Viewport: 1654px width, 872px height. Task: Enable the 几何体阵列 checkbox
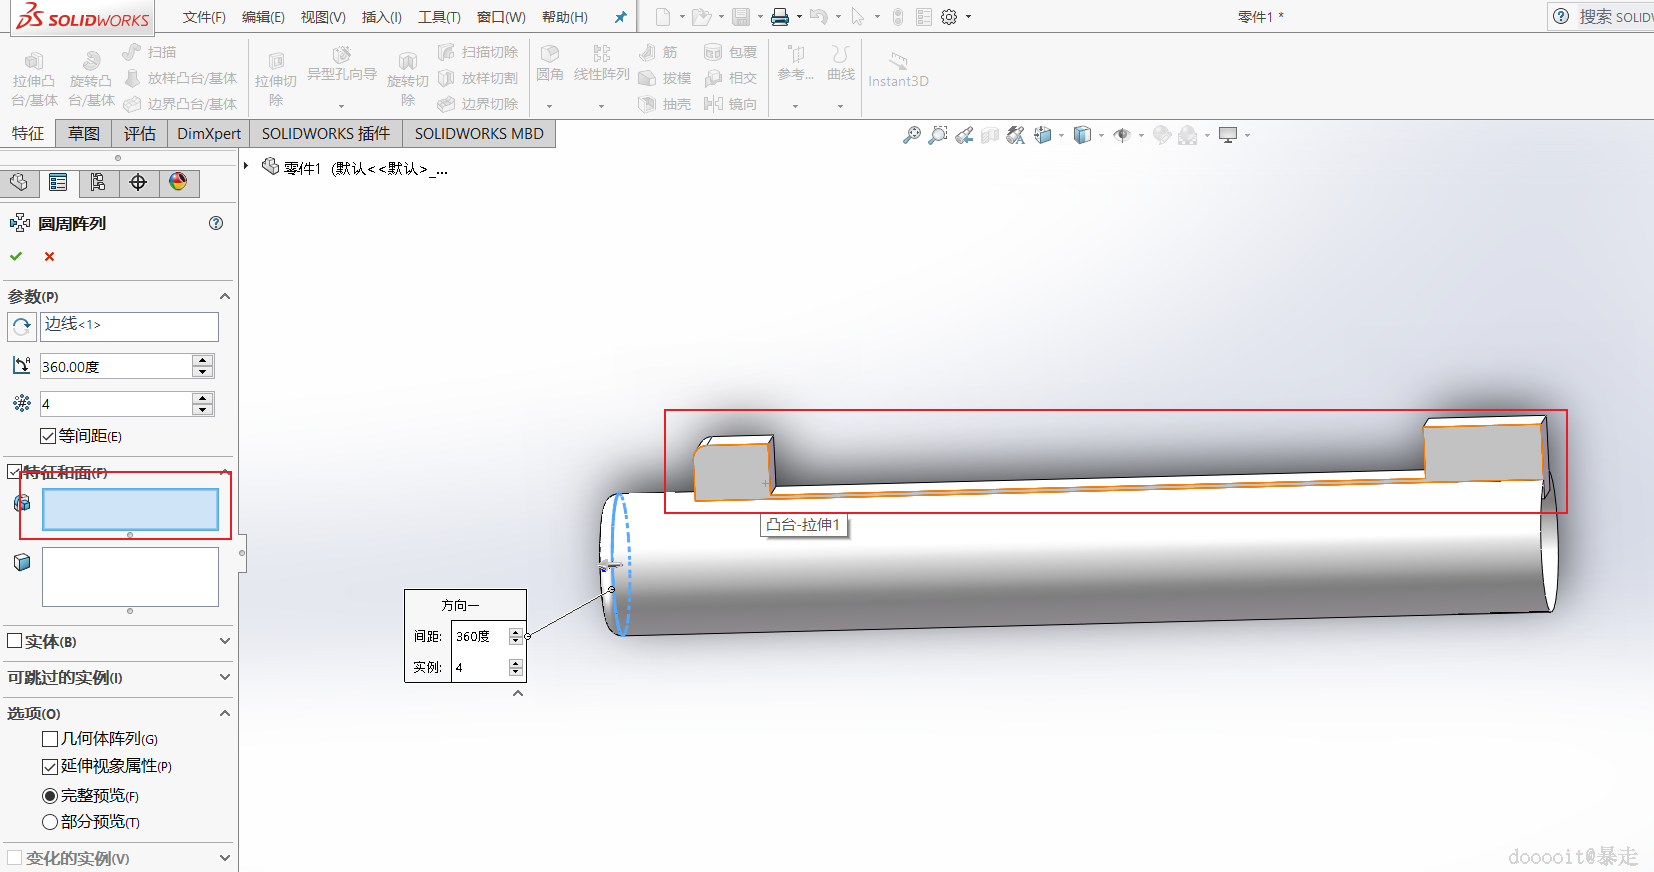pyautogui.click(x=50, y=739)
